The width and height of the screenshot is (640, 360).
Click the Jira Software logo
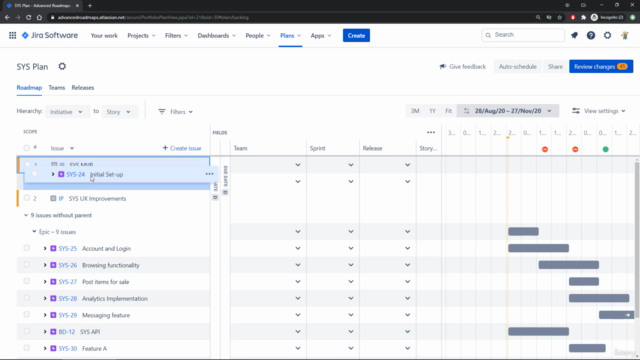point(50,36)
